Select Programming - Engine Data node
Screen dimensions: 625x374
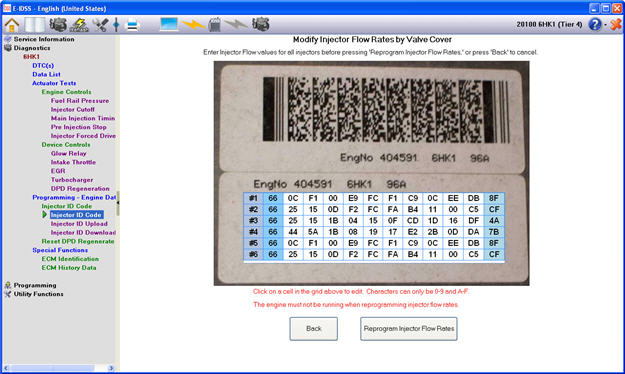[74, 197]
